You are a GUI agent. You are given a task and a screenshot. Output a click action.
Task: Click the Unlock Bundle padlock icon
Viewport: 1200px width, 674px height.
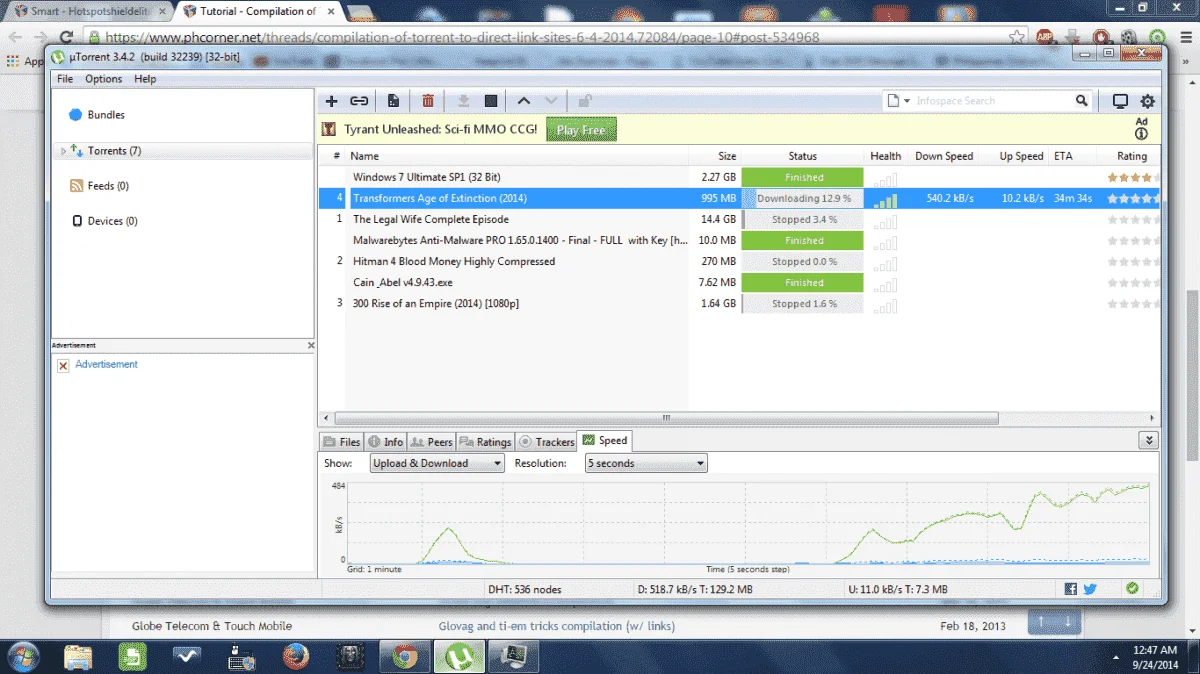point(585,101)
